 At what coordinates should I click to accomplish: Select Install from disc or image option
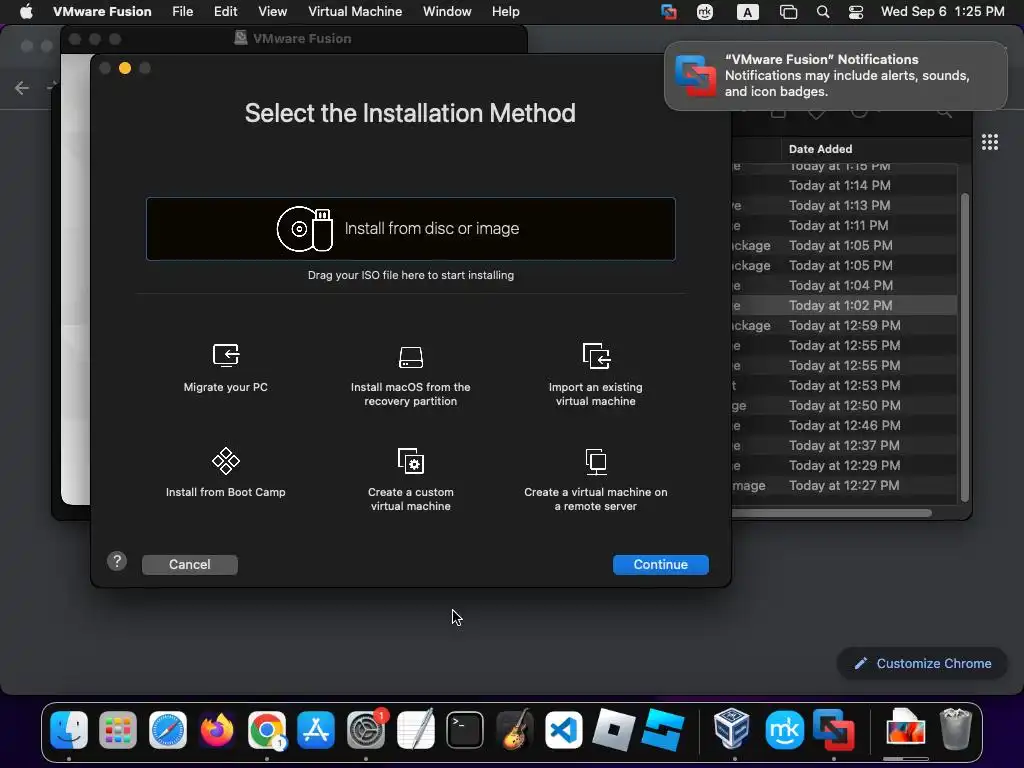point(410,229)
